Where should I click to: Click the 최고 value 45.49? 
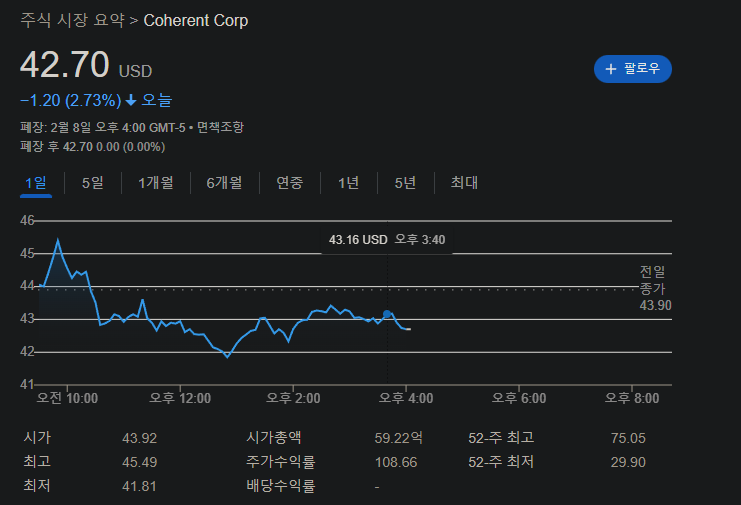pos(139,462)
